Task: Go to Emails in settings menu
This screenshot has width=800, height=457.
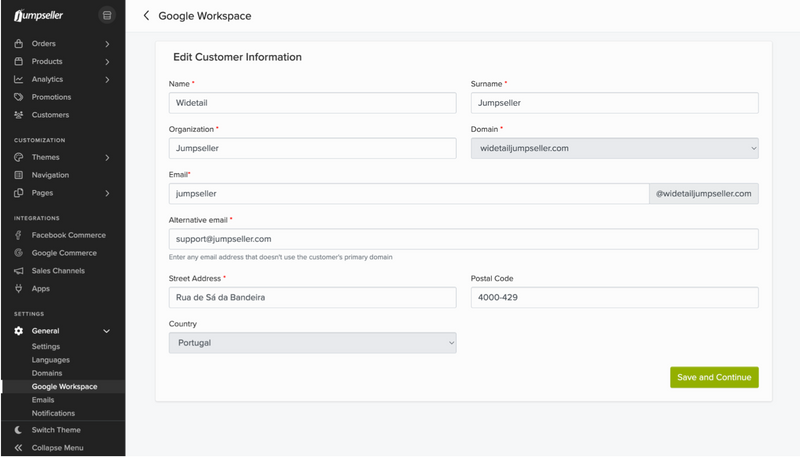Action: [45, 400]
